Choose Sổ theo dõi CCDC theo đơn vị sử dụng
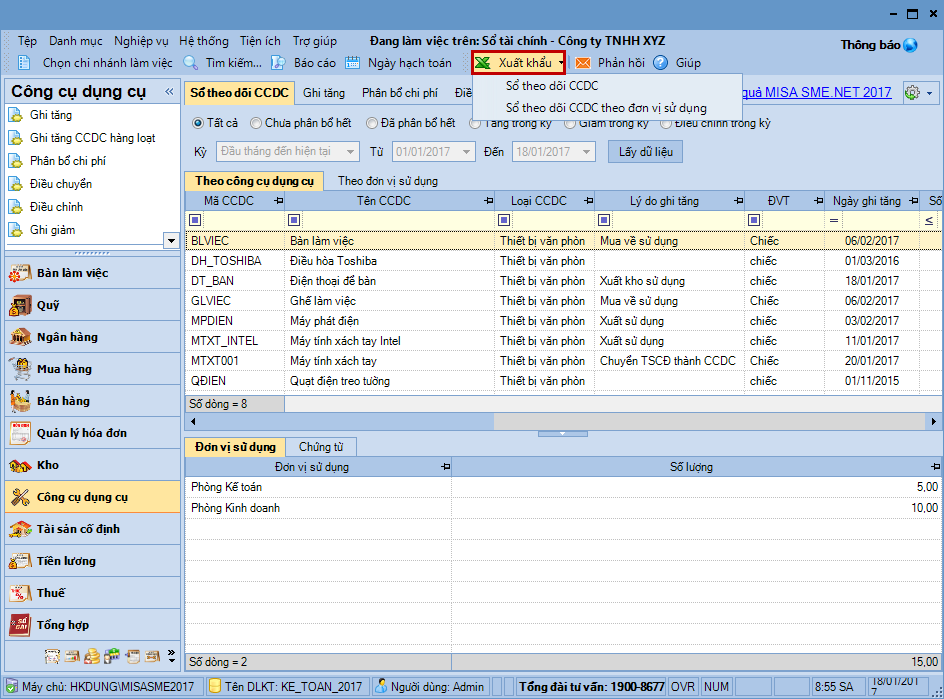 pyautogui.click(x=605, y=108)
